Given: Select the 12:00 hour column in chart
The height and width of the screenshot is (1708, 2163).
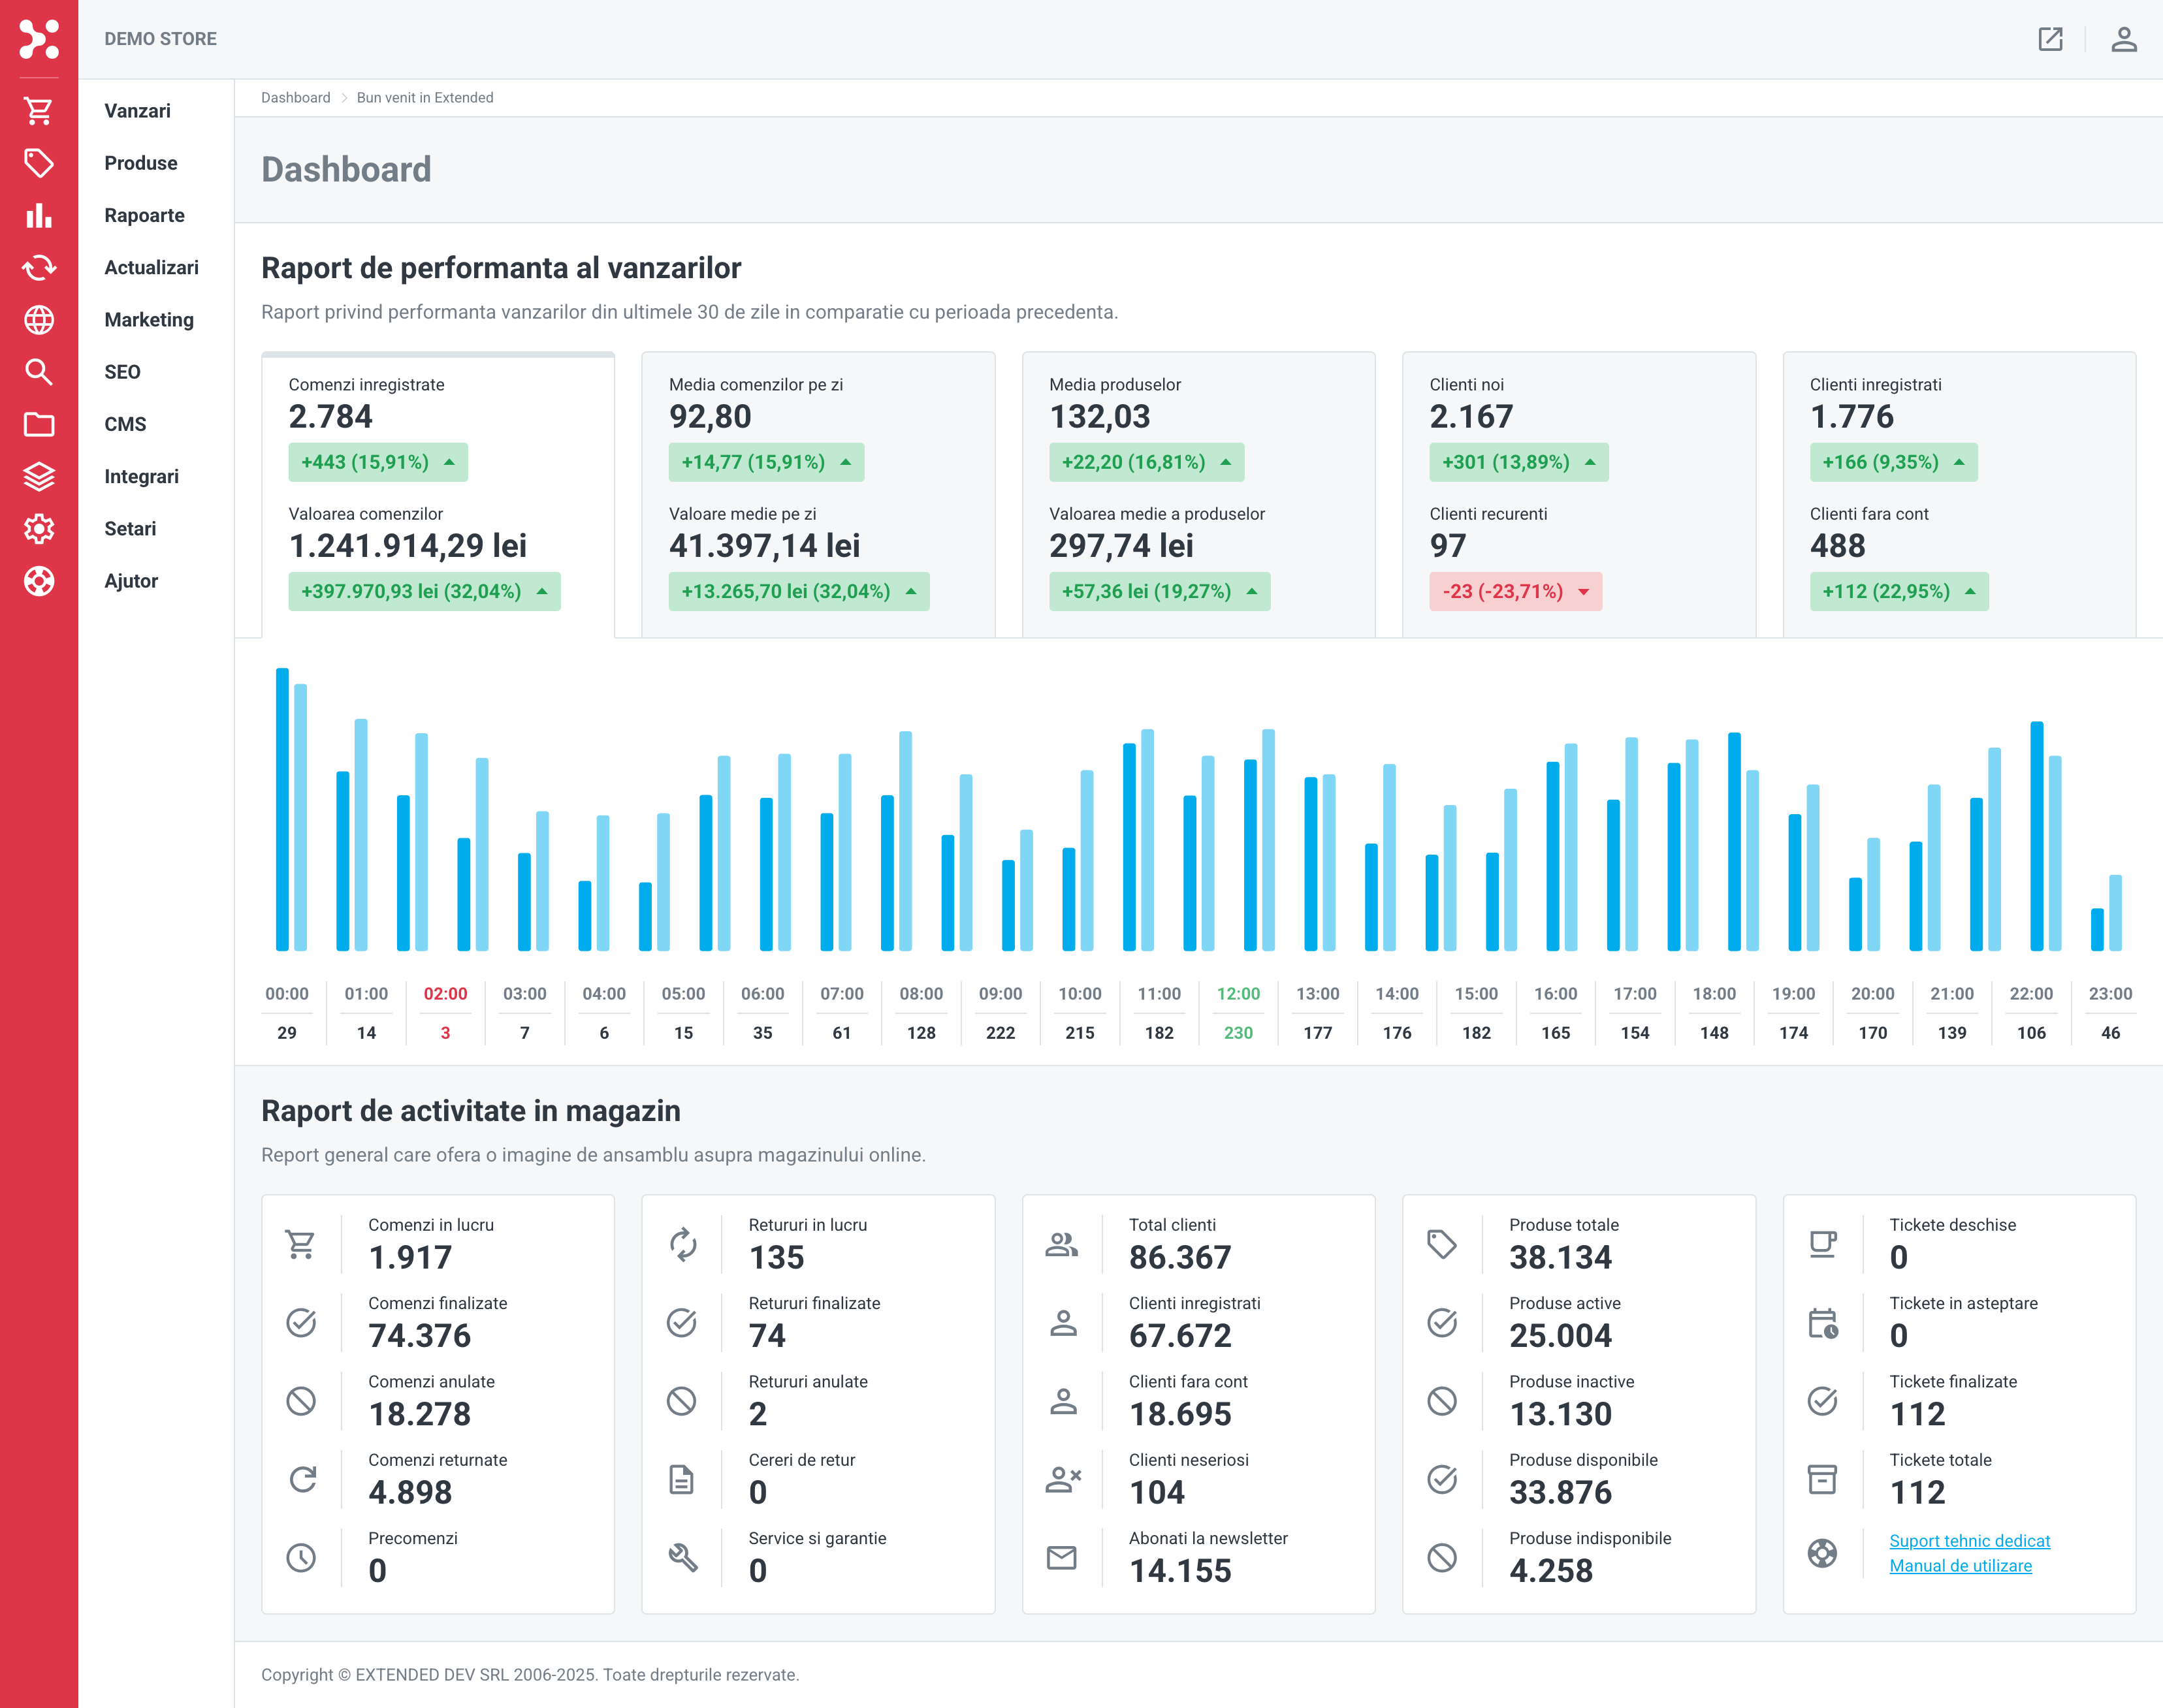Looking at the screenshot, I should tap(1238, 1012).
